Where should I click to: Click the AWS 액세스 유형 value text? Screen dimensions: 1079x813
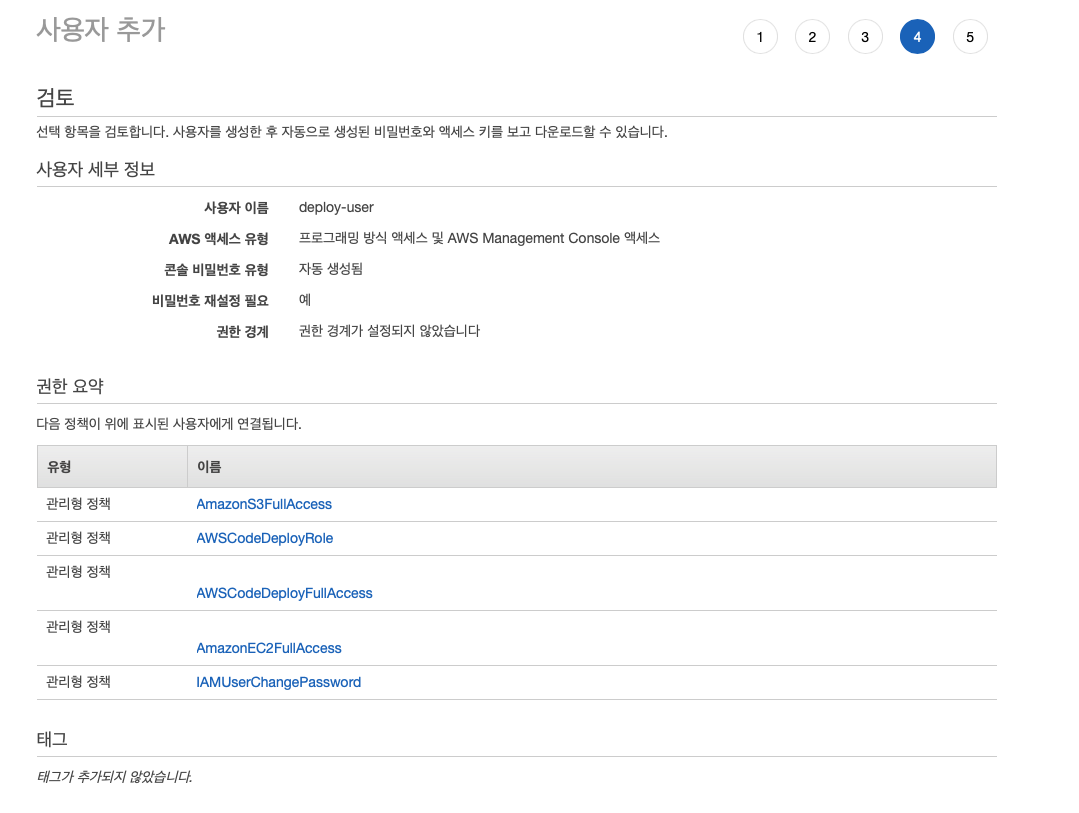click(479, 238)
